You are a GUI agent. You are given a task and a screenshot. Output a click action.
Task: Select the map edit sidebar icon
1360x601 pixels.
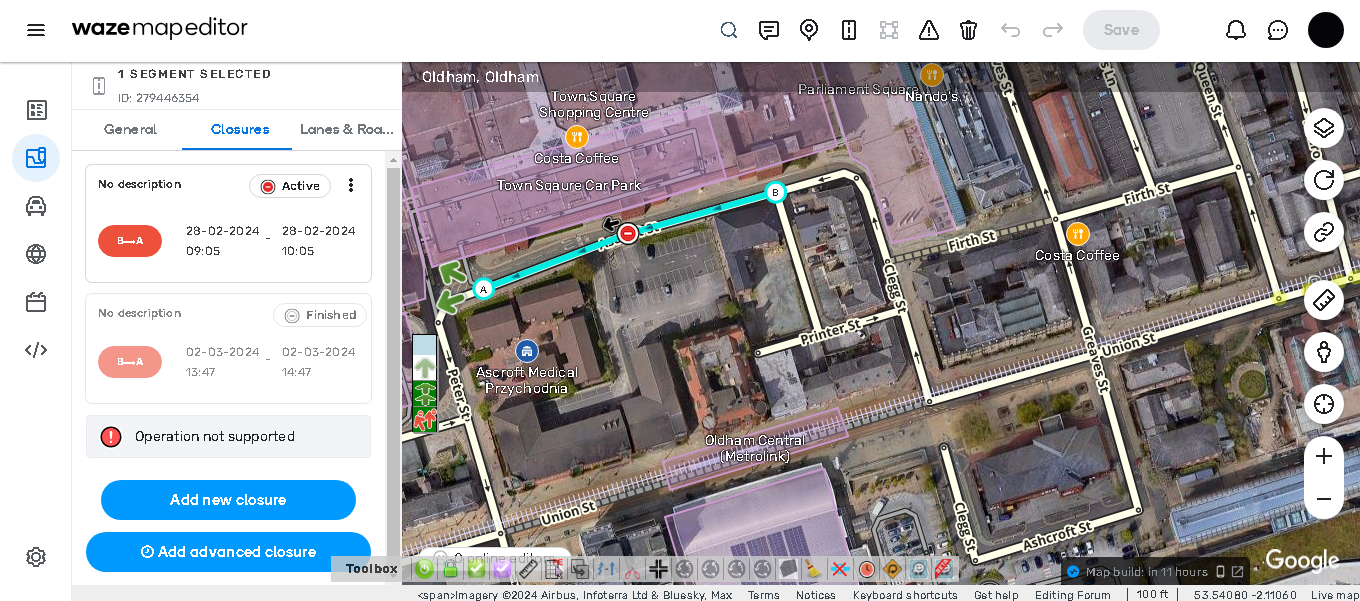tap(36, 158)
